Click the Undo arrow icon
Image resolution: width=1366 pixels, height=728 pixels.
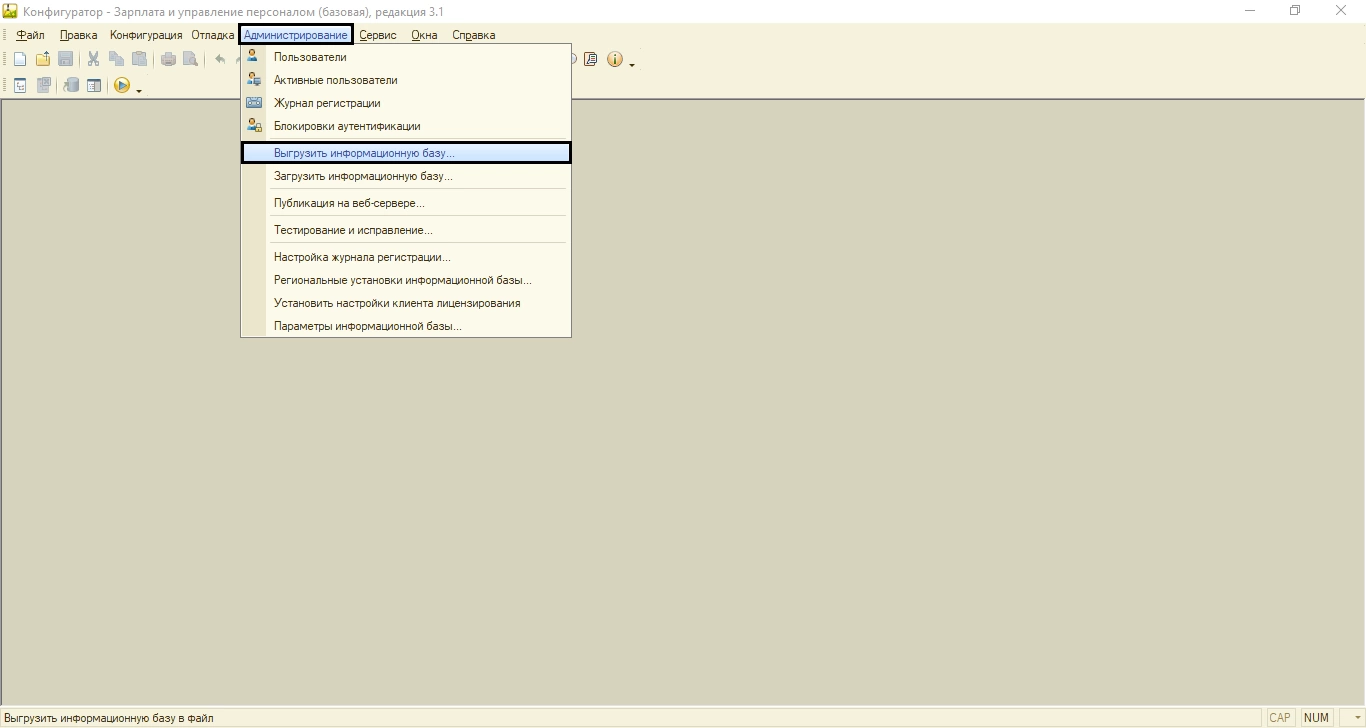tap(220, 60)
